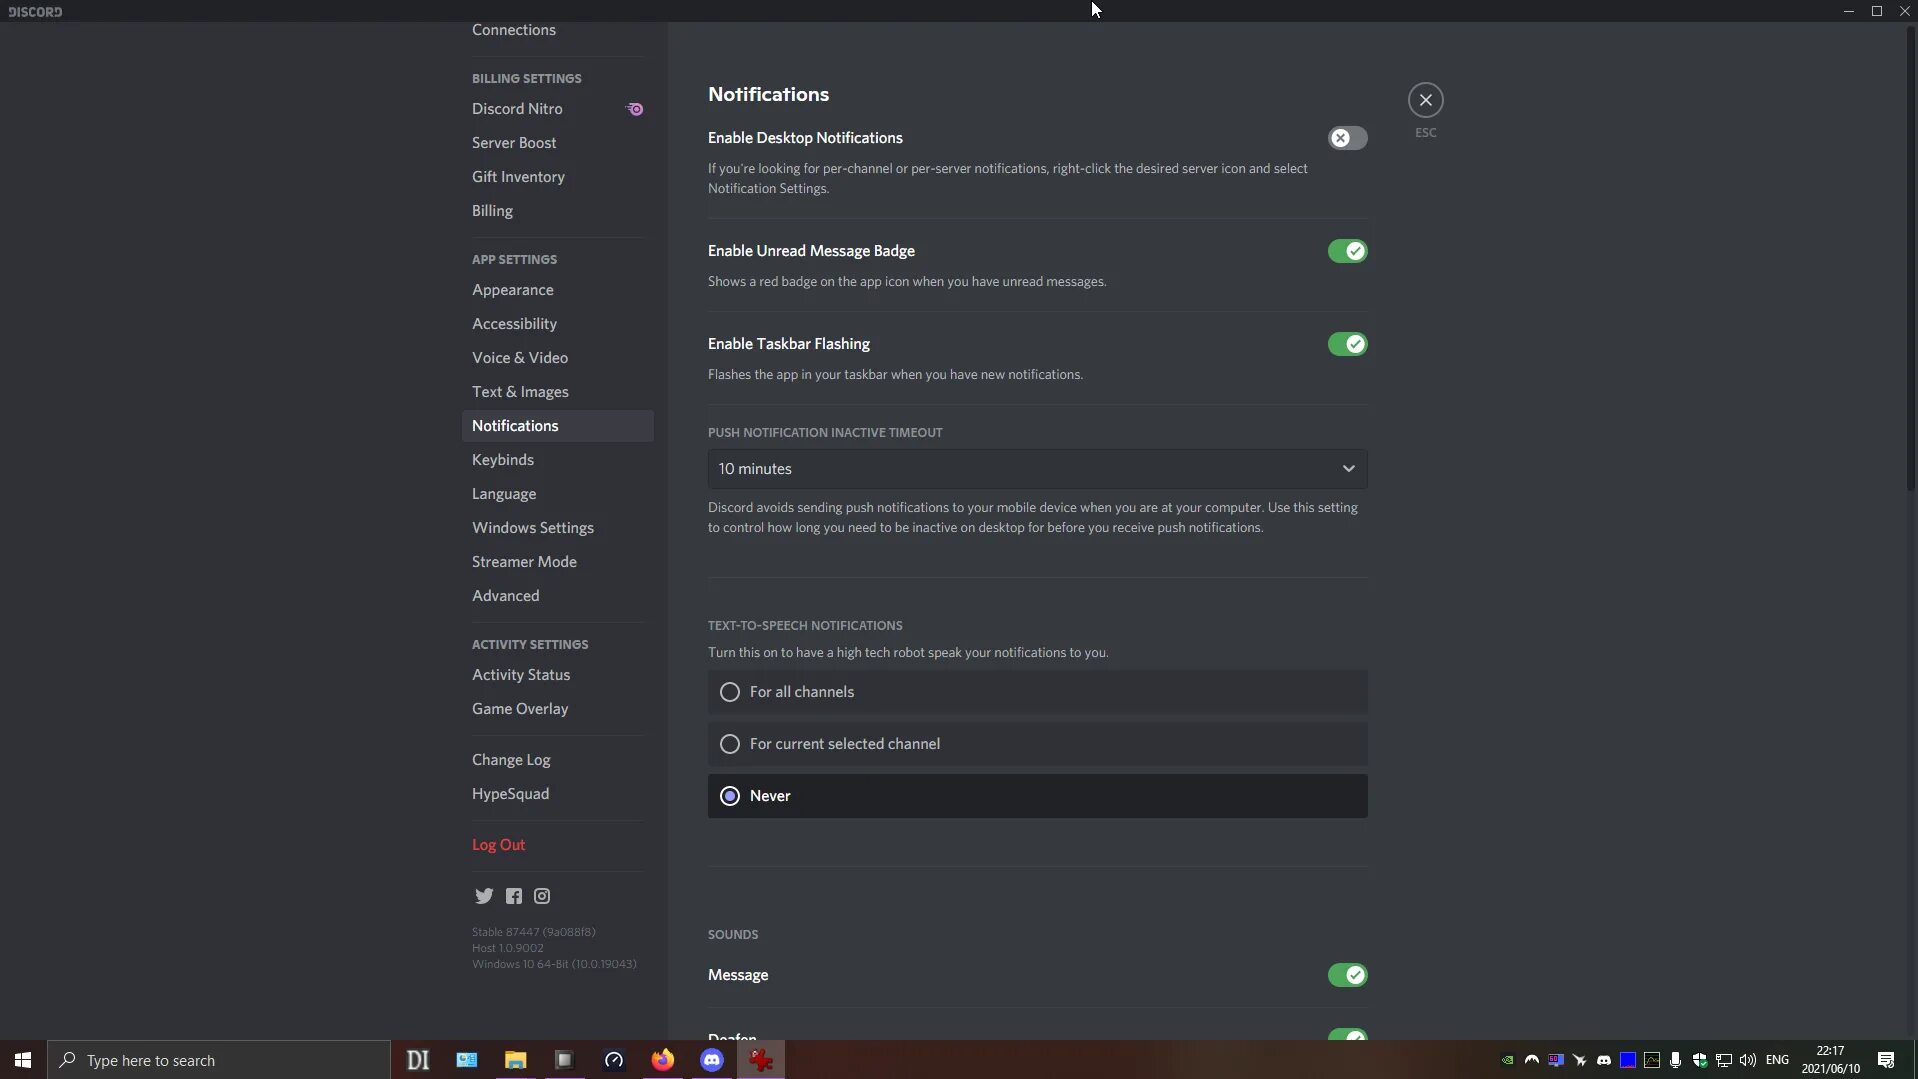Open Keybinds settings
The image size is (1918, 1079).
click(x=557, y=460)
